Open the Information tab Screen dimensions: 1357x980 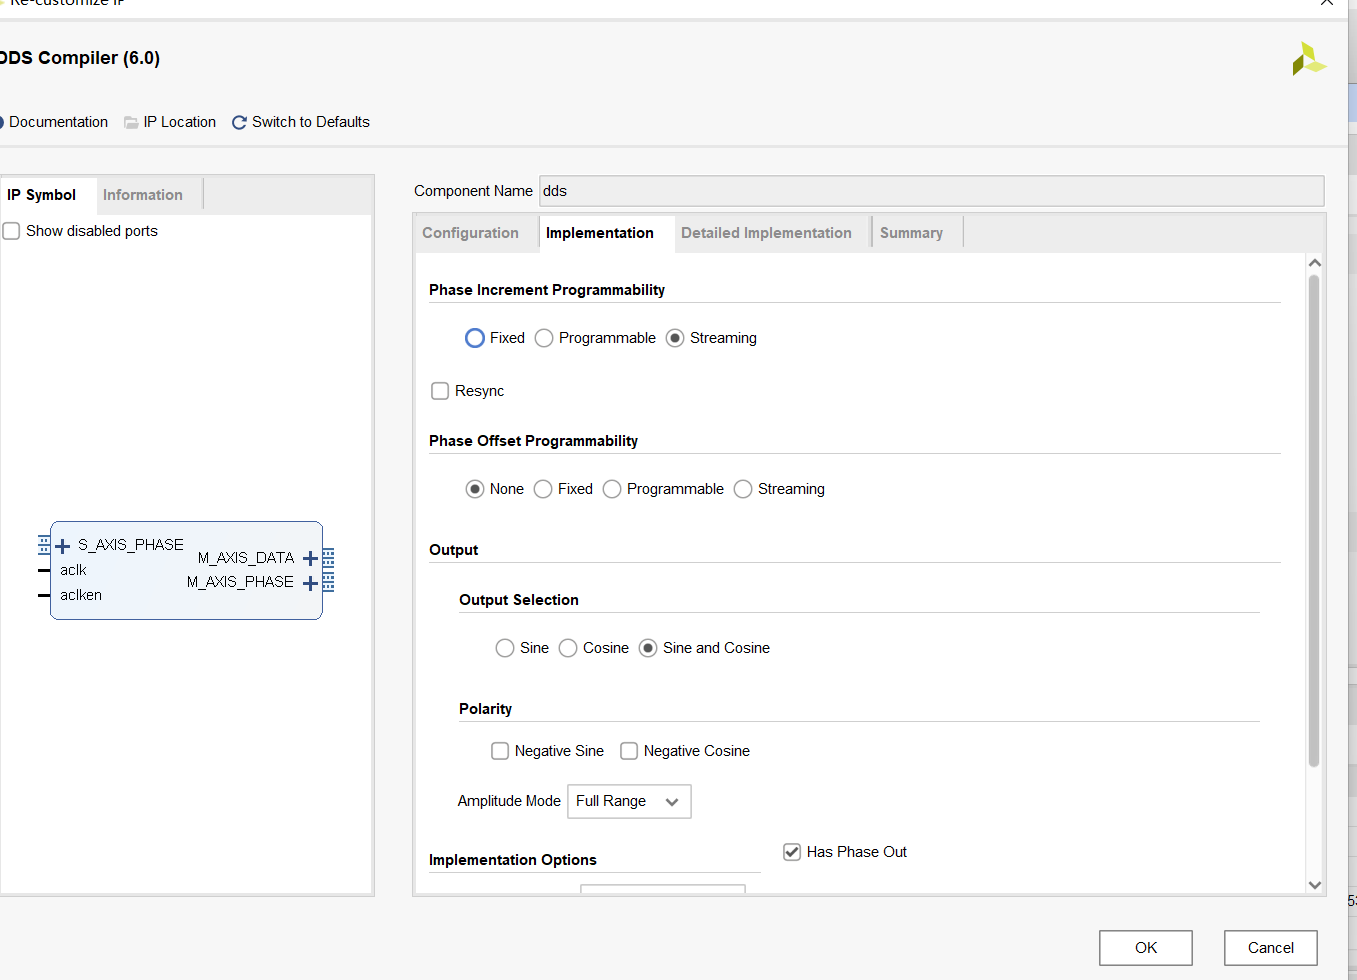click(143, 195)
